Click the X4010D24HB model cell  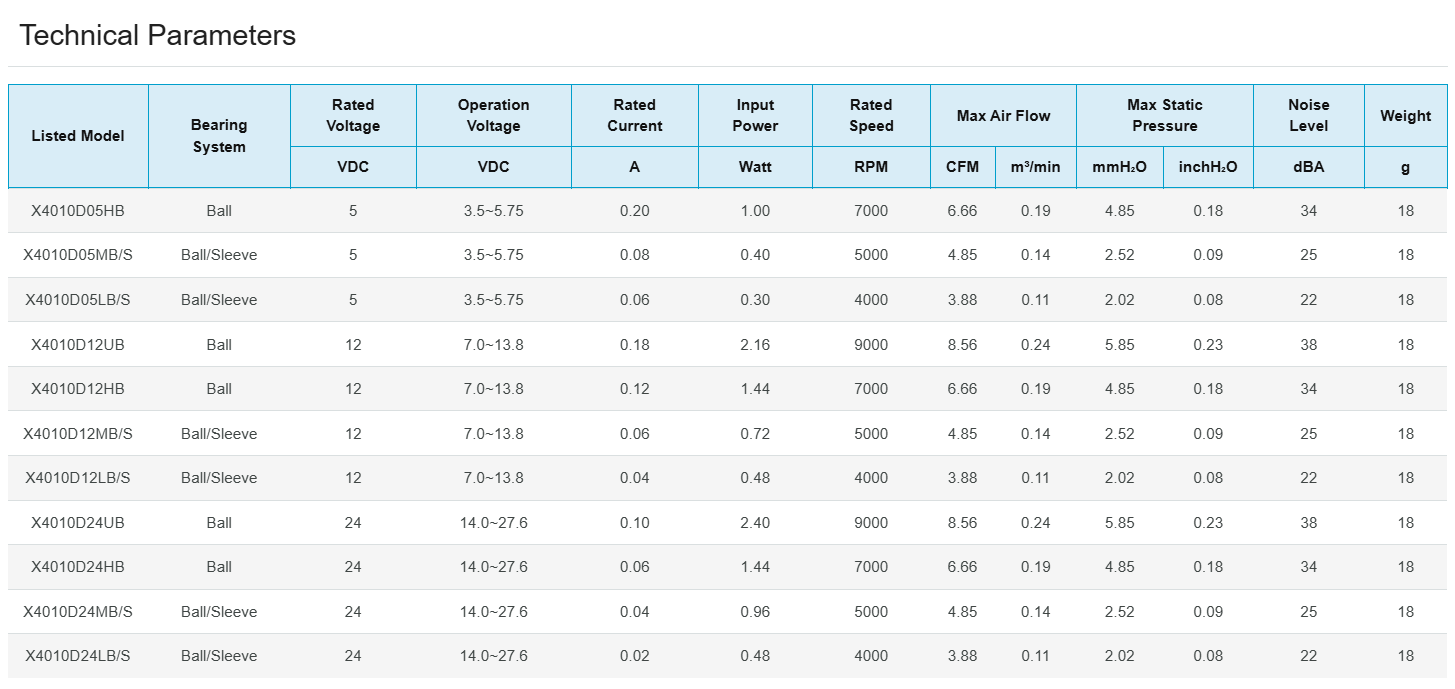(78, 567)
